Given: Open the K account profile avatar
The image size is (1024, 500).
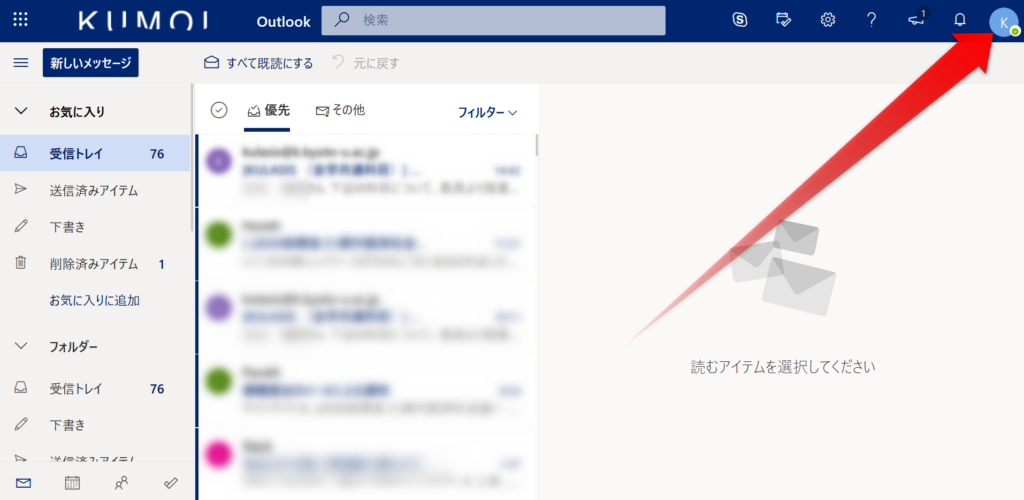Looking at the screenshot, I should click(1004, 23).
